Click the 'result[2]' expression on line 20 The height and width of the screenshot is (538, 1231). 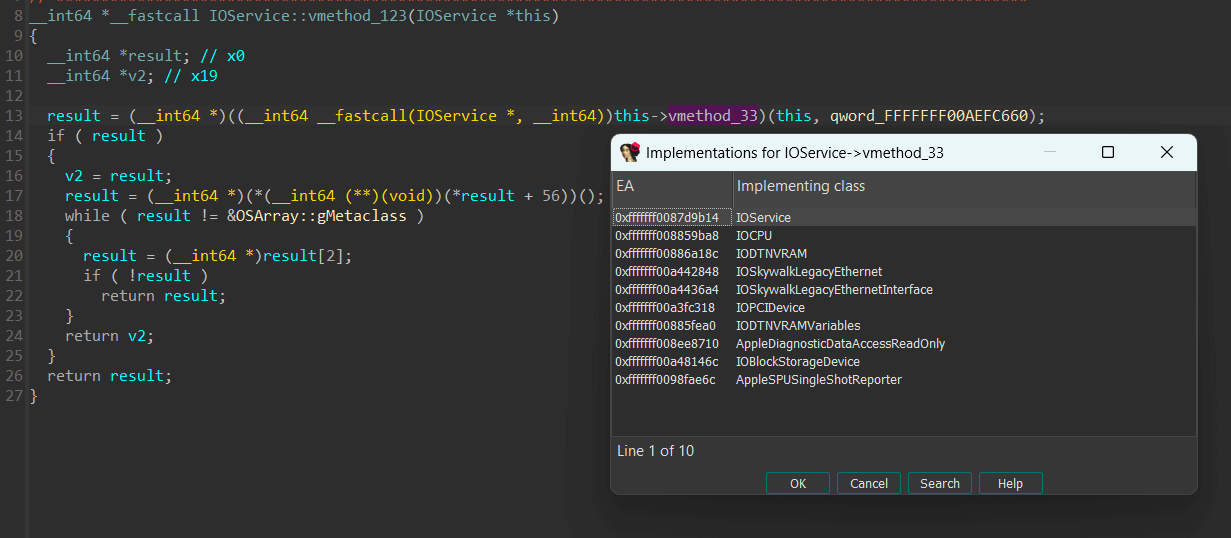point(308,256)
